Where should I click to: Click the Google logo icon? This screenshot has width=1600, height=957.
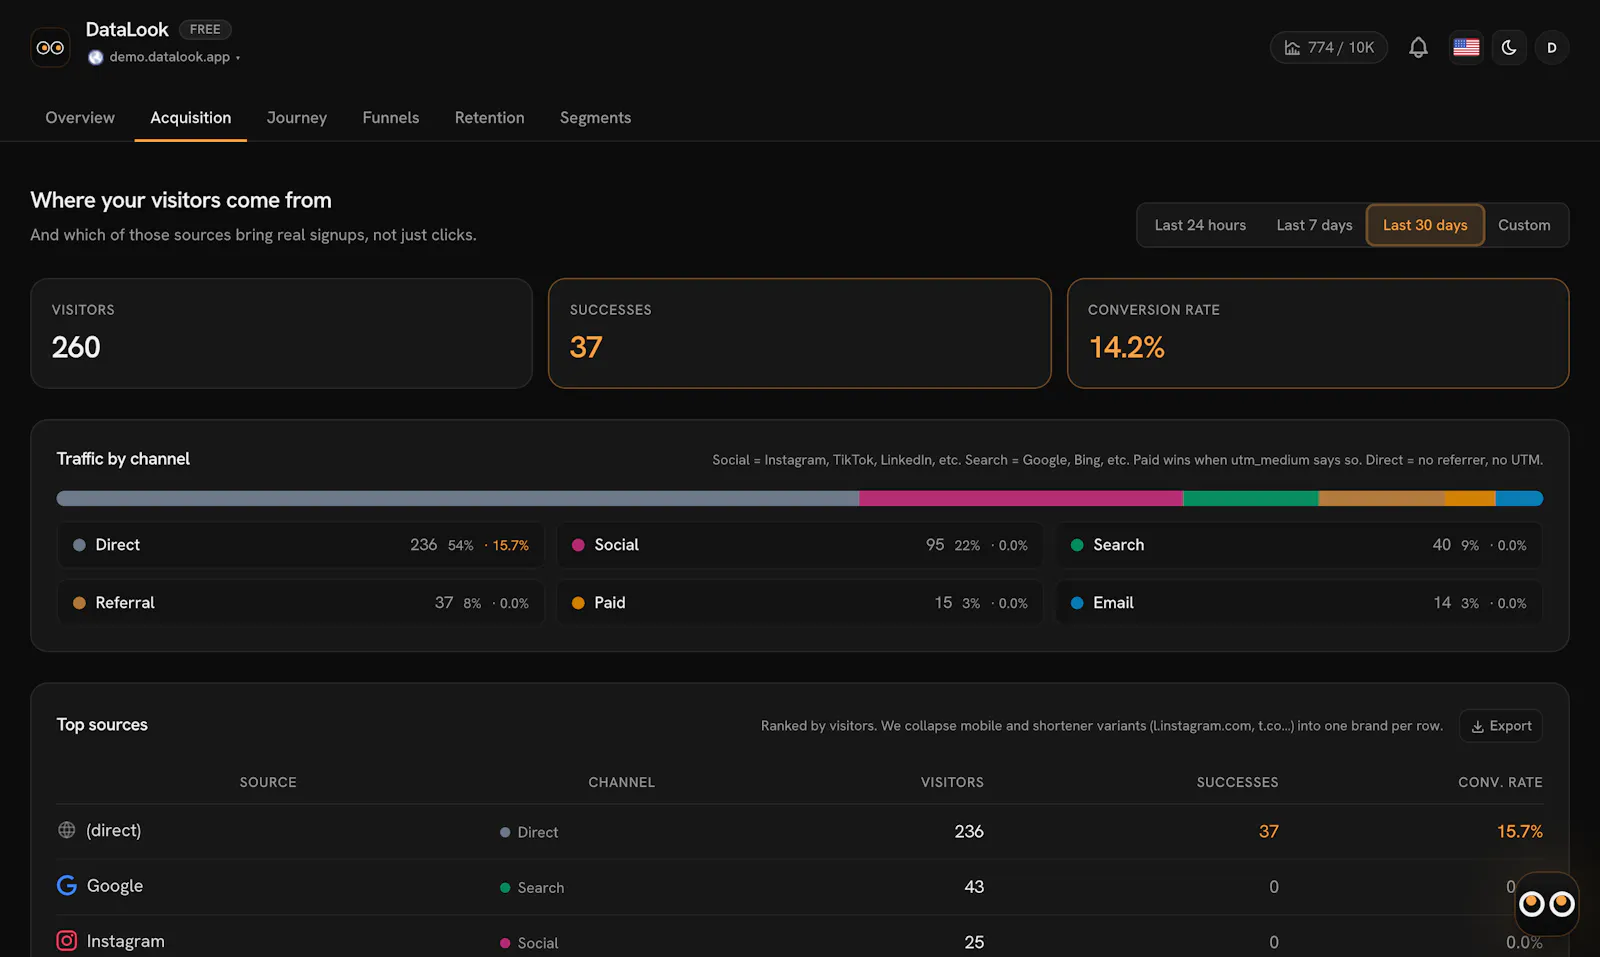pyautogui.click(x=67, y=885)
